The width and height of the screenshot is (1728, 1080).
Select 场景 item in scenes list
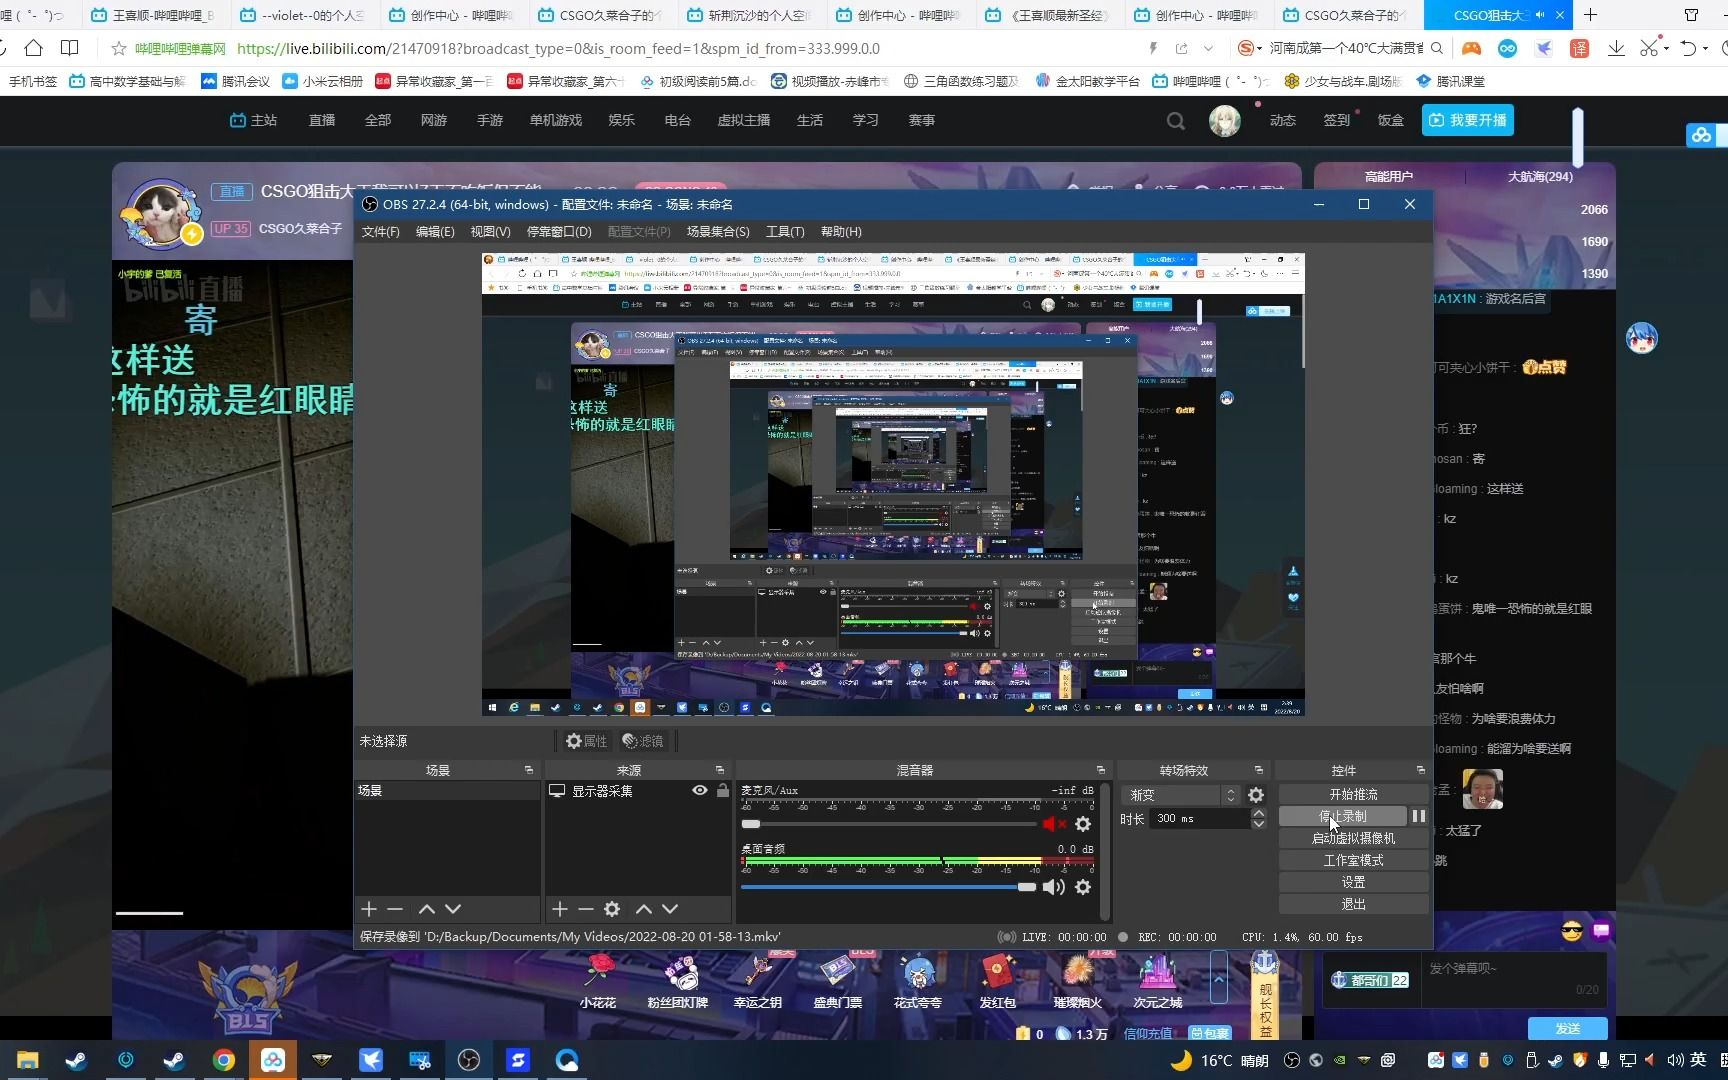[447, 791]
